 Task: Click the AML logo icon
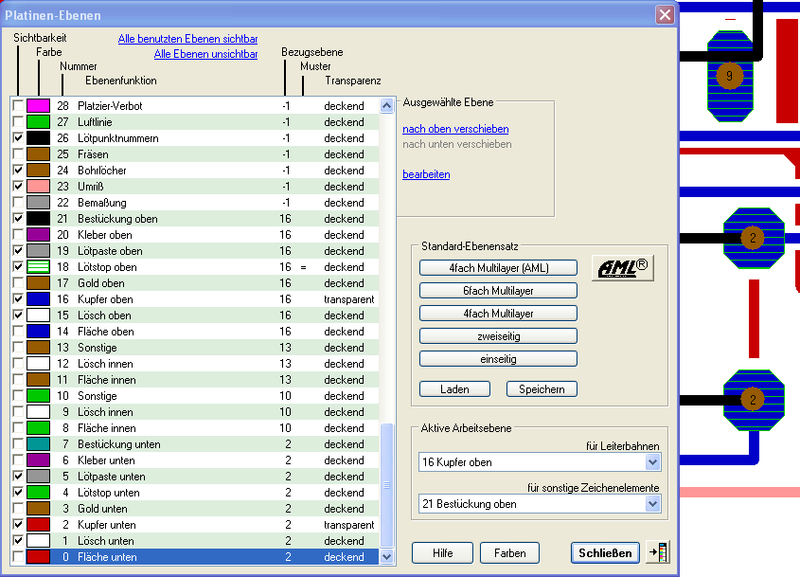click(622, 268)
